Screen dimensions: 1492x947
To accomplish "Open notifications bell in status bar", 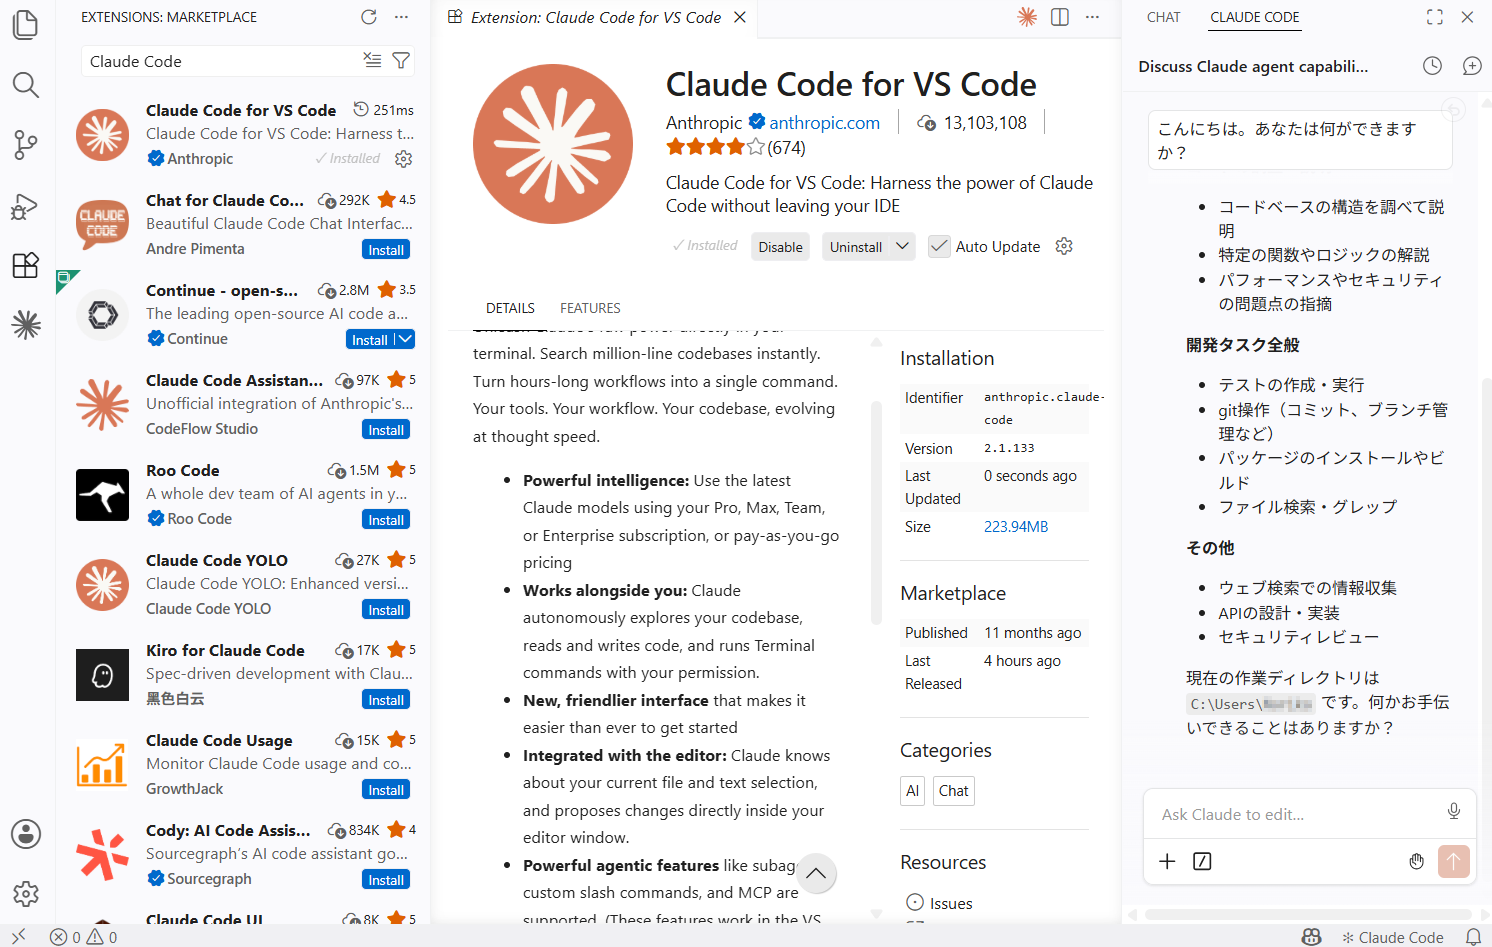I will (1473, 937).
